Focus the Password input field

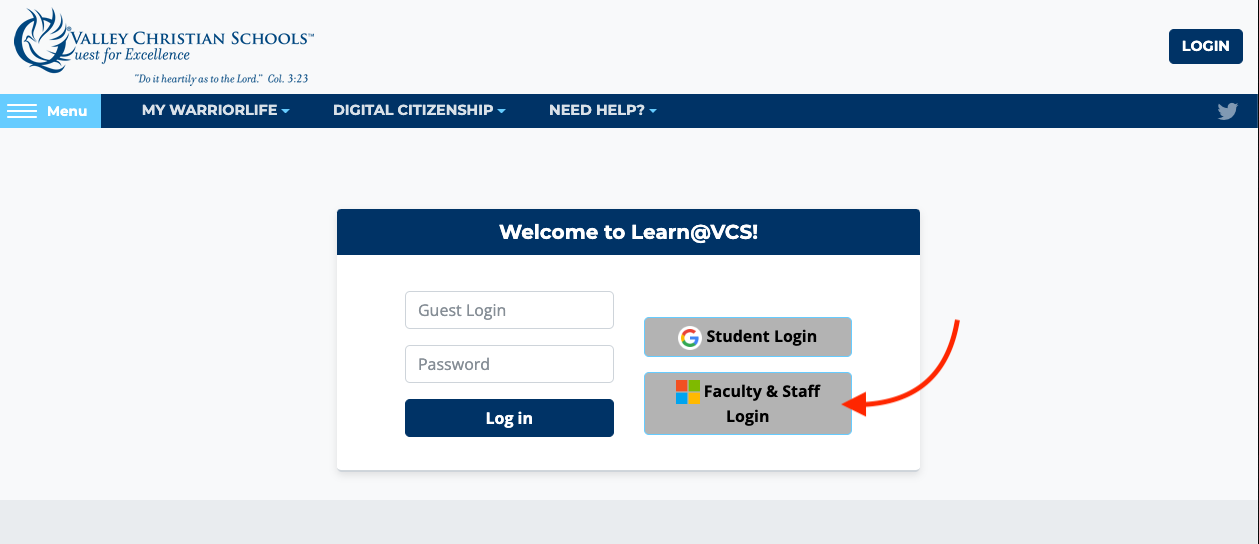click(x=509, y=364)
